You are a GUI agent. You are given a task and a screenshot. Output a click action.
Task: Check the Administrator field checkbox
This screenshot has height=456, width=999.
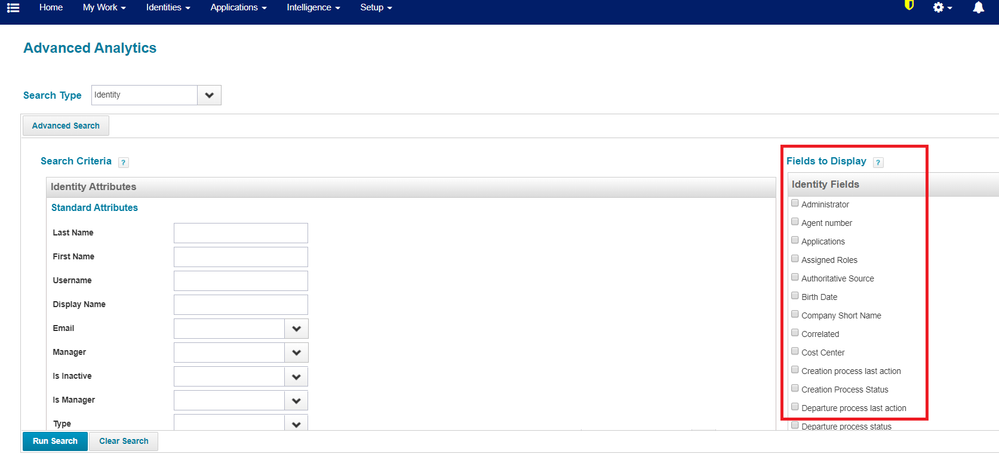tap(795, 203)
